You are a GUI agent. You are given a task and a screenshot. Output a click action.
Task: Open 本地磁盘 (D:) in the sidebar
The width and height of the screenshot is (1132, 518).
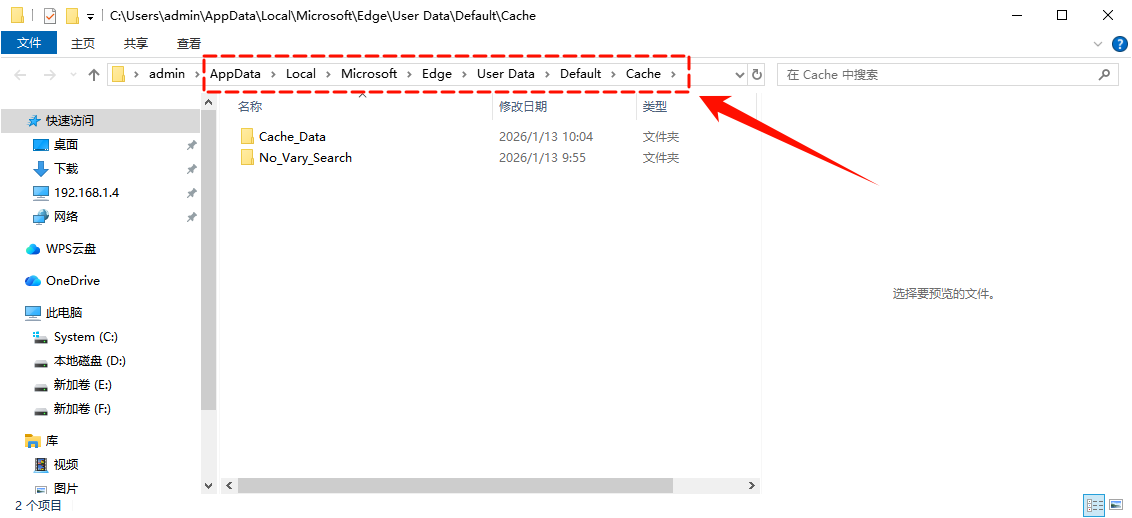[89, 361]
